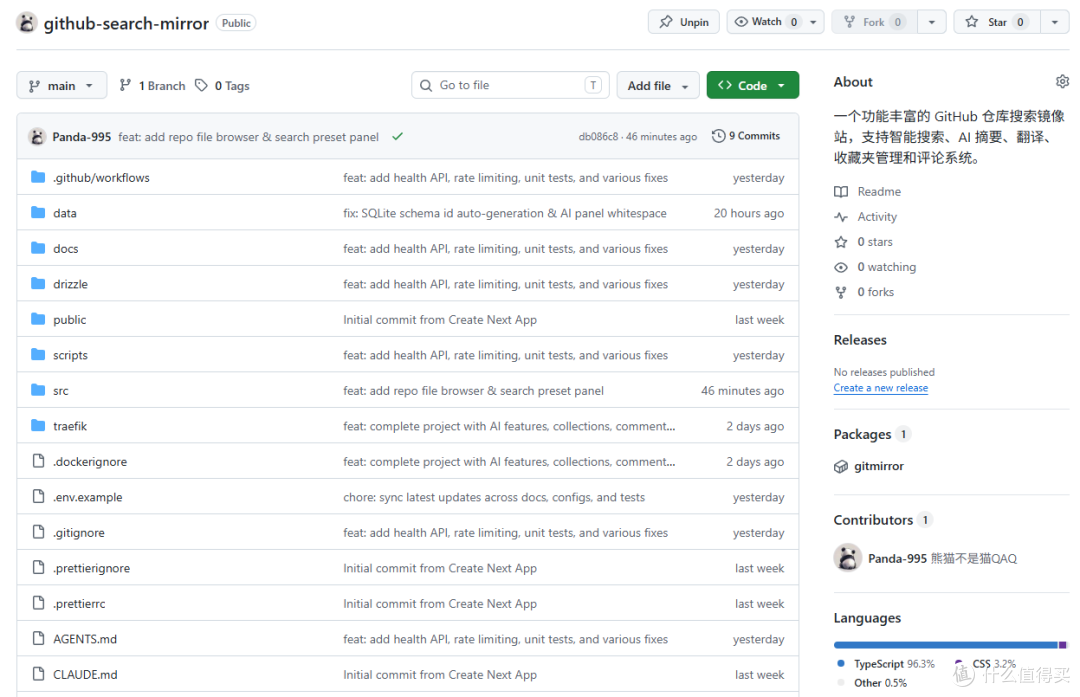Screen dimensions: 1080x697
Task: Open the Releases section heading
Action: tap(860, 340)
